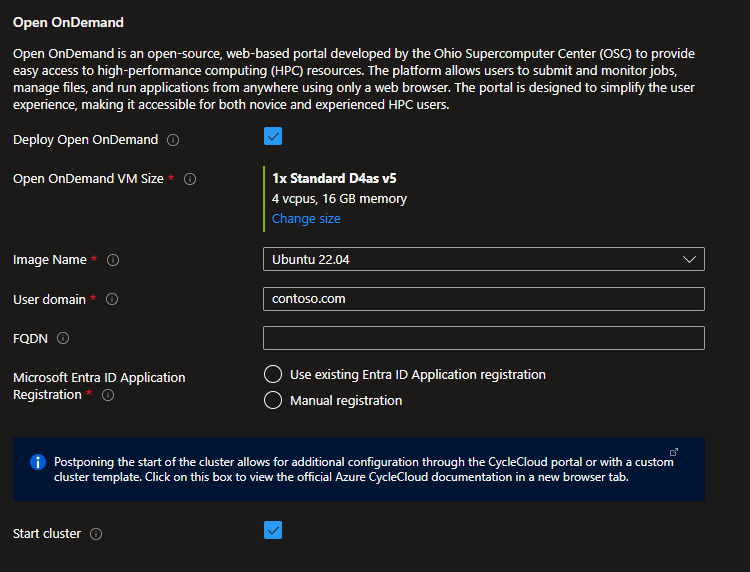
Task: Focus the empty FQDN text field
Action: [x=483, y=338]
